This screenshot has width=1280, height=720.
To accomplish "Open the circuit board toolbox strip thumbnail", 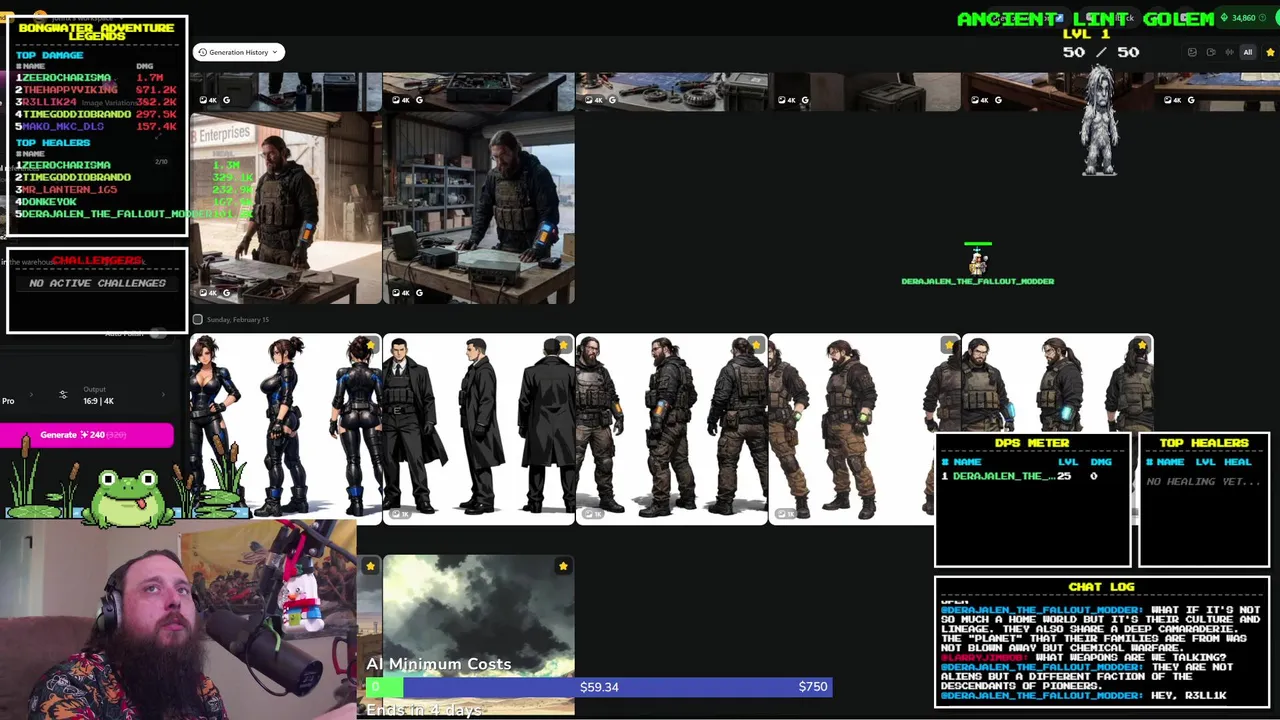I will (x=478, y=91).
